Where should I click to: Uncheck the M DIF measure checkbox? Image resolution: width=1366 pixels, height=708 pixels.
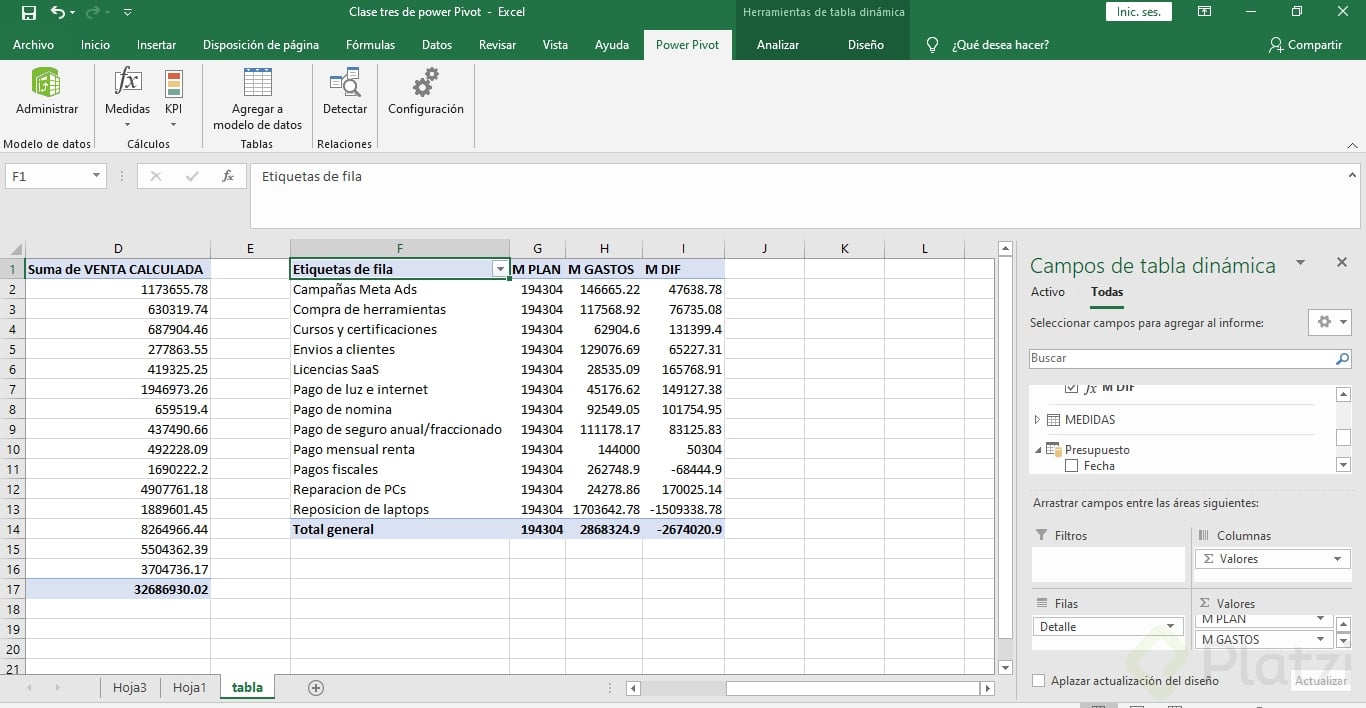pos(1072,388)
